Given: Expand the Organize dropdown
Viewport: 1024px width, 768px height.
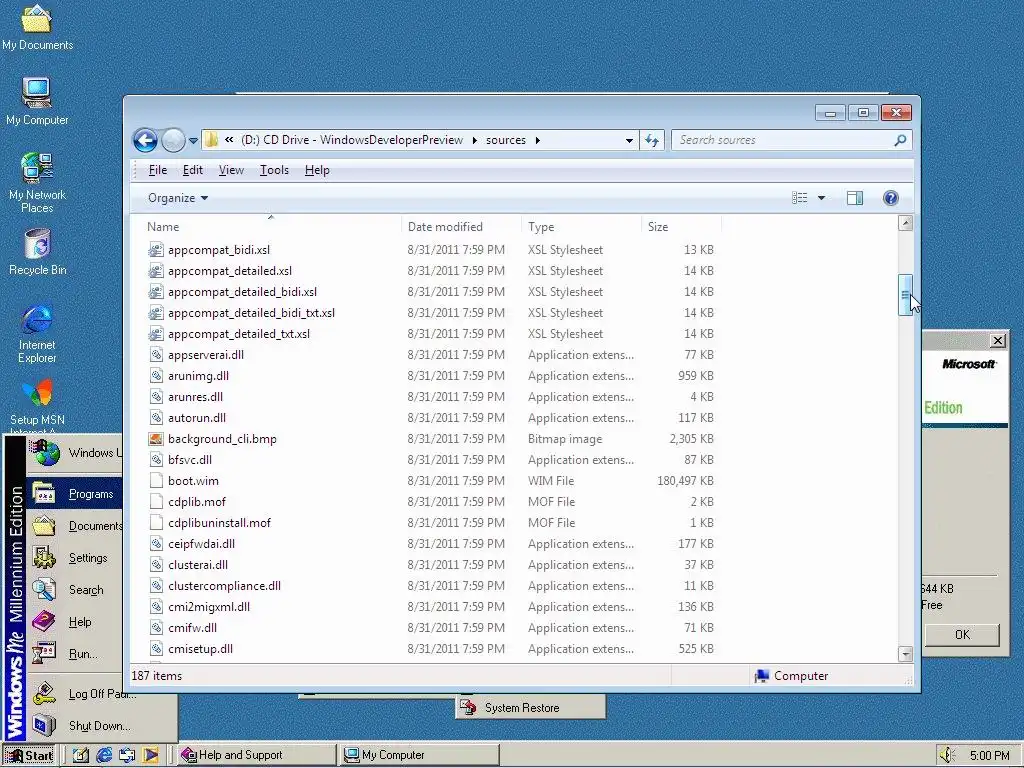Looking at the screenshot, I should 178,198.
